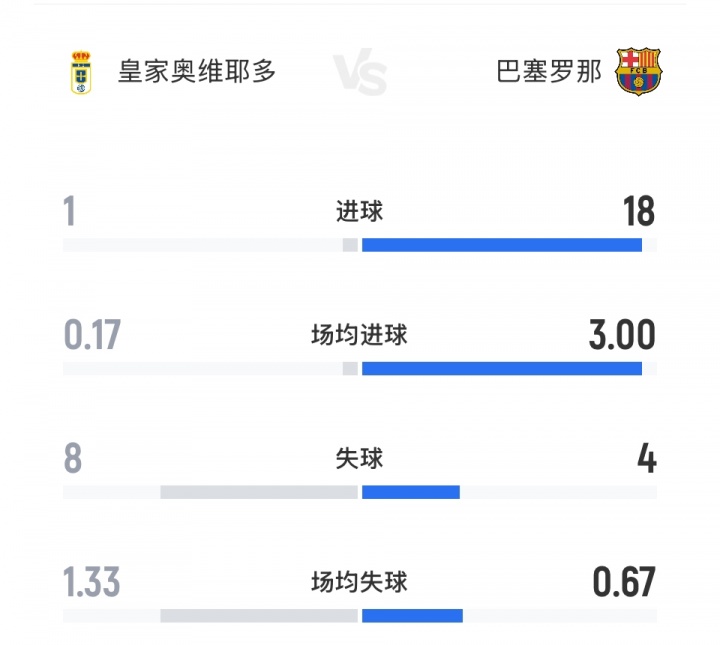The height and width of the screenshot is (645, 720).
Task: Click the VS emblem between teams
Action: pyautogui.click(x=359, y=75)
